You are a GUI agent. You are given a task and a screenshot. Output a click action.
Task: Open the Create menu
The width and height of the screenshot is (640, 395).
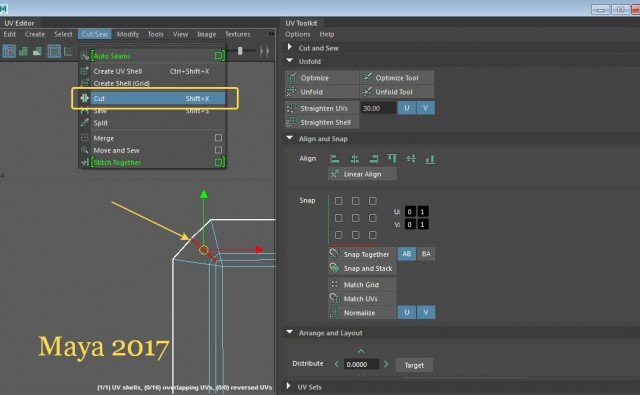[x=35, y=34]
